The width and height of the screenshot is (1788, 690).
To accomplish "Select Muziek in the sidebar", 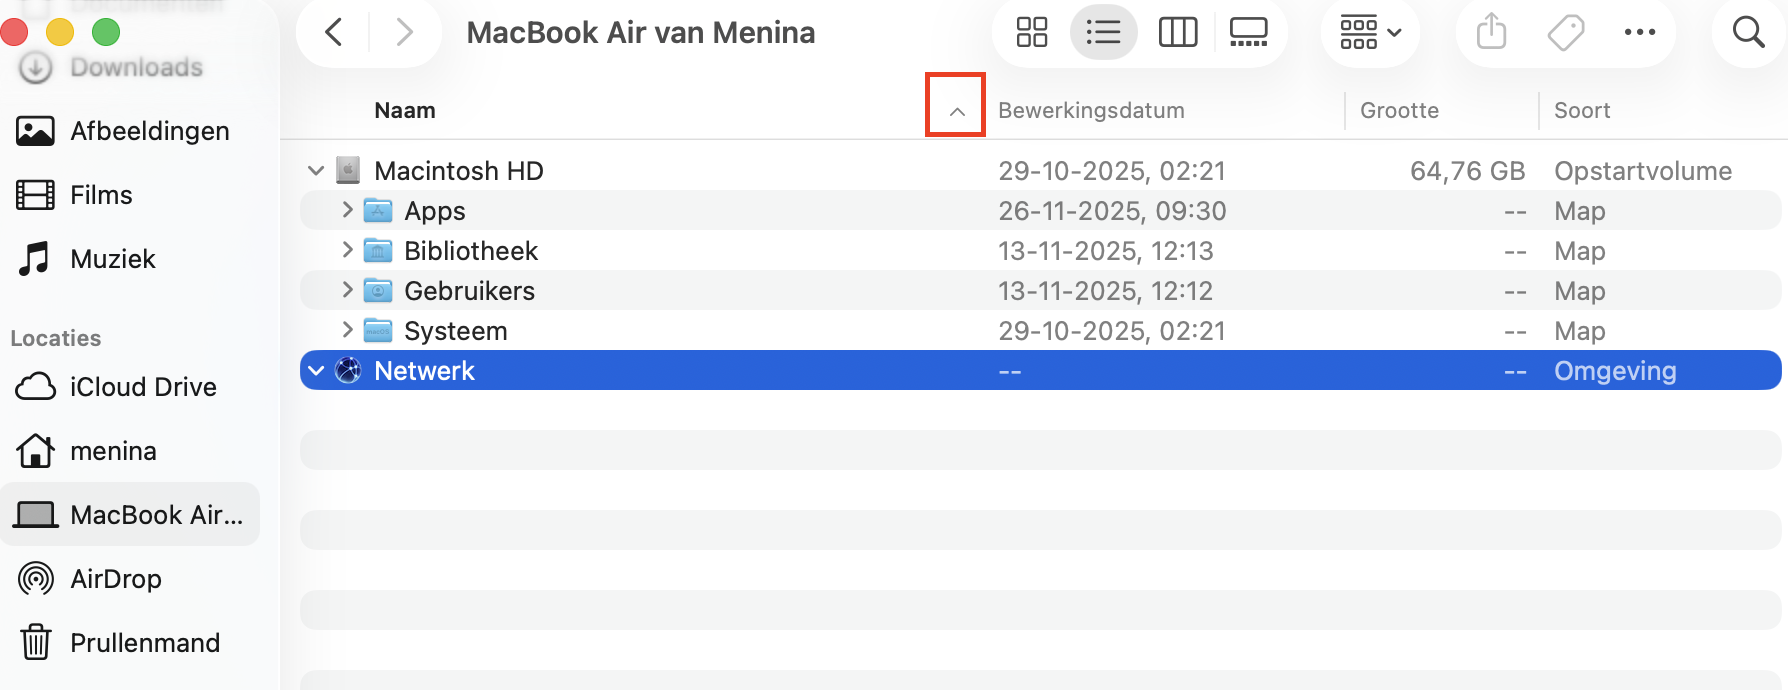I will (x=112, y=258).
